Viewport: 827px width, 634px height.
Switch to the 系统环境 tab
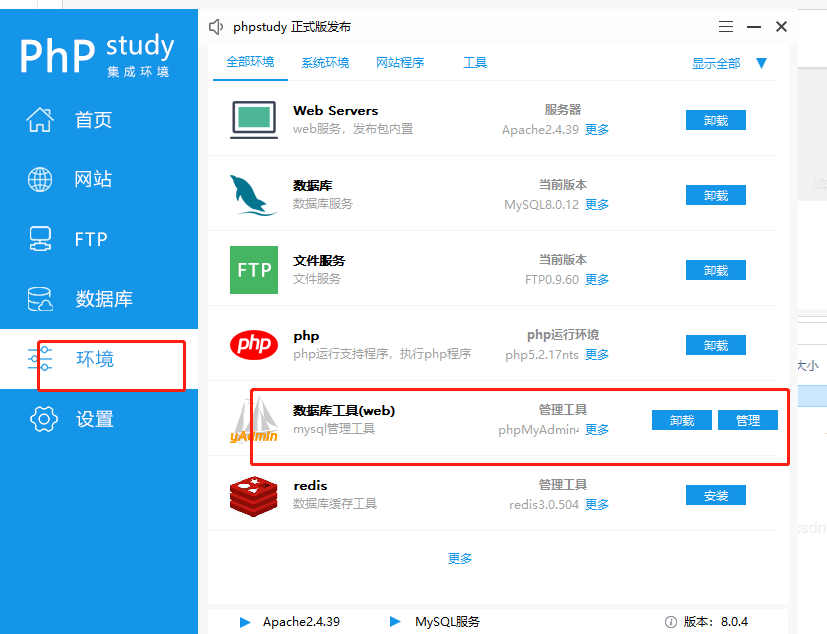pos(325,63)
